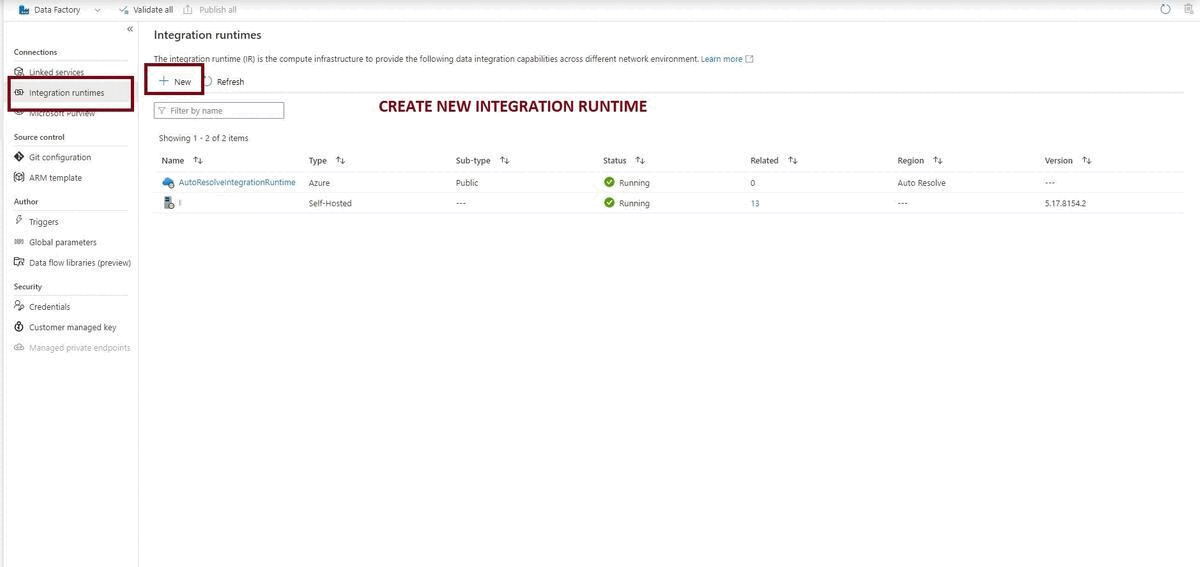Sort by Status column arrows
This screenshot has height=567, width=1200.
(640, 160)
